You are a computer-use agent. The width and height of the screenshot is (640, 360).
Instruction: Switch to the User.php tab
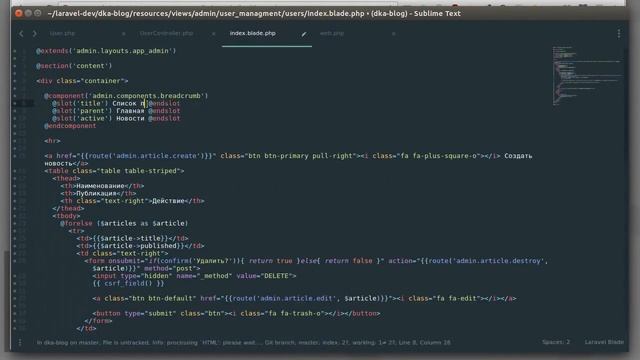pyautogui.click(x=62, y=33)
